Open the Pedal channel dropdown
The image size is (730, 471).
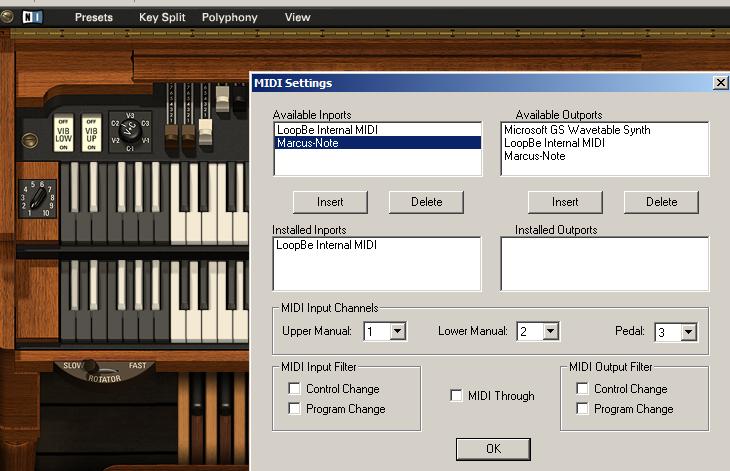pyautogui.click(x=689, y=332)
